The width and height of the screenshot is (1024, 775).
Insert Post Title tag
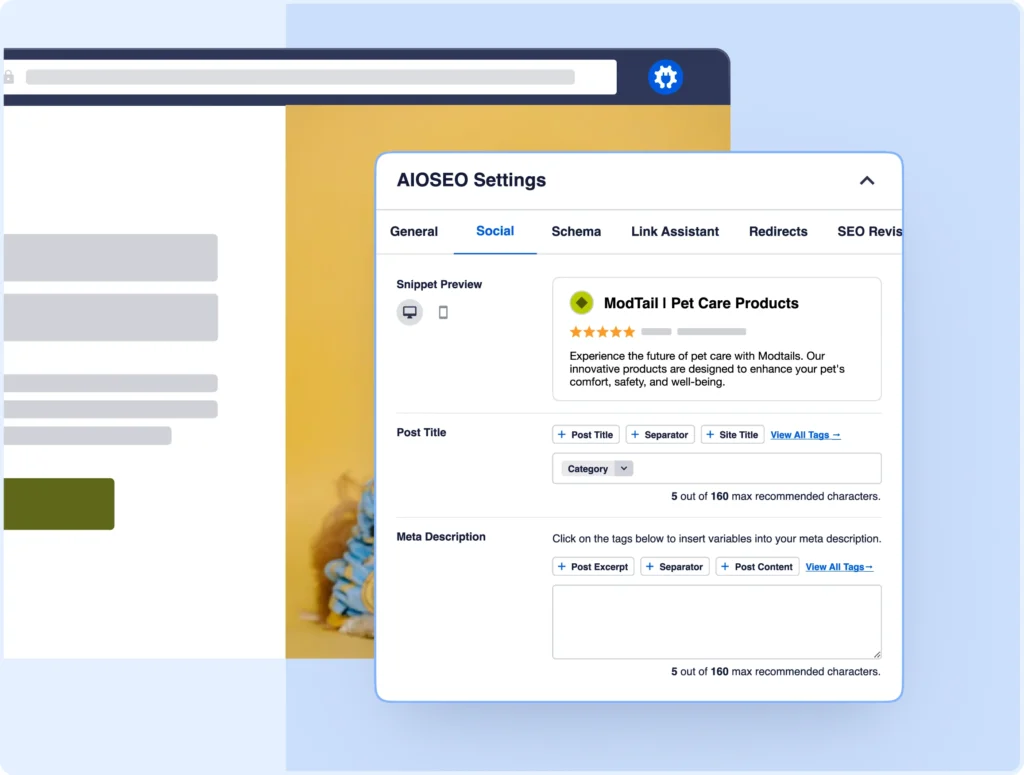pyautogui.click(x=586, y=435)
